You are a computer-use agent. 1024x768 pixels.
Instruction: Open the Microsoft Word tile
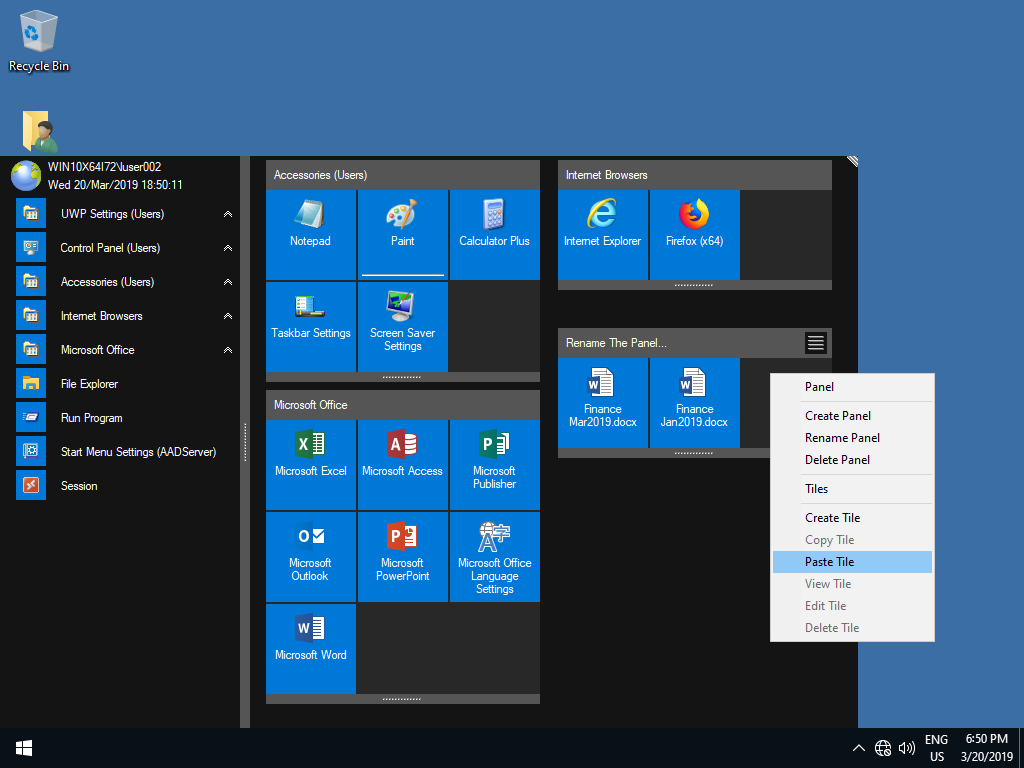(310, 648)
